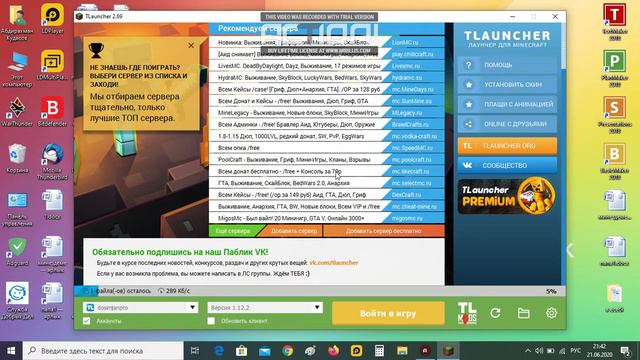This screenshot has width=640, height=360.
Task: Open Task View on taskbar
Action: pos(195,351)
